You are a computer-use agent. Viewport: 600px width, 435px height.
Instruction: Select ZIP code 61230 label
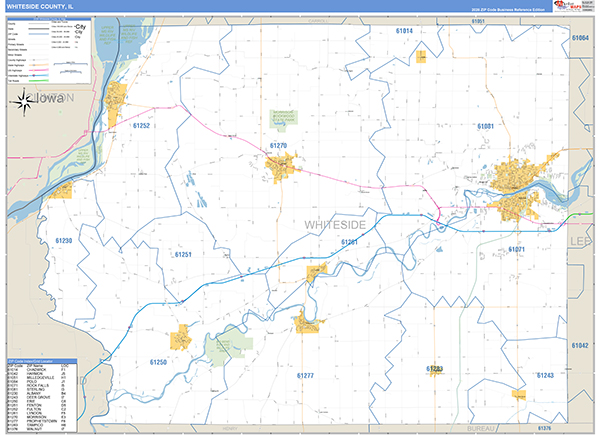tap(64, 241)
